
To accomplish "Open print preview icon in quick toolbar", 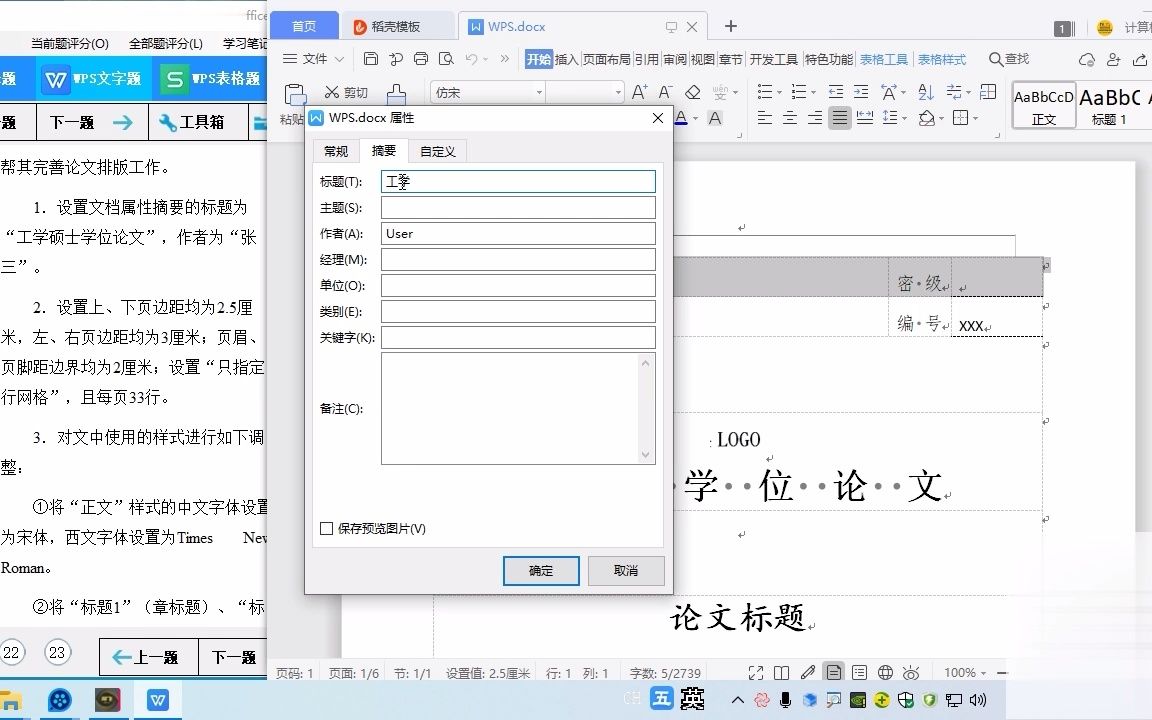I will (x=446, y=59).
